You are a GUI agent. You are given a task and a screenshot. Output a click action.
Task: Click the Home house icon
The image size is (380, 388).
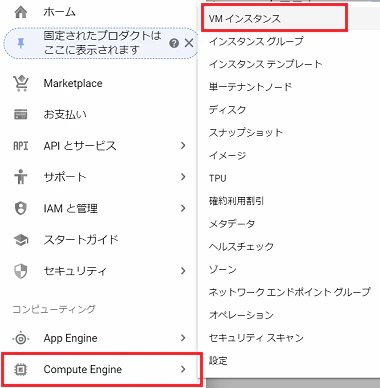click(x=21, y=12)
